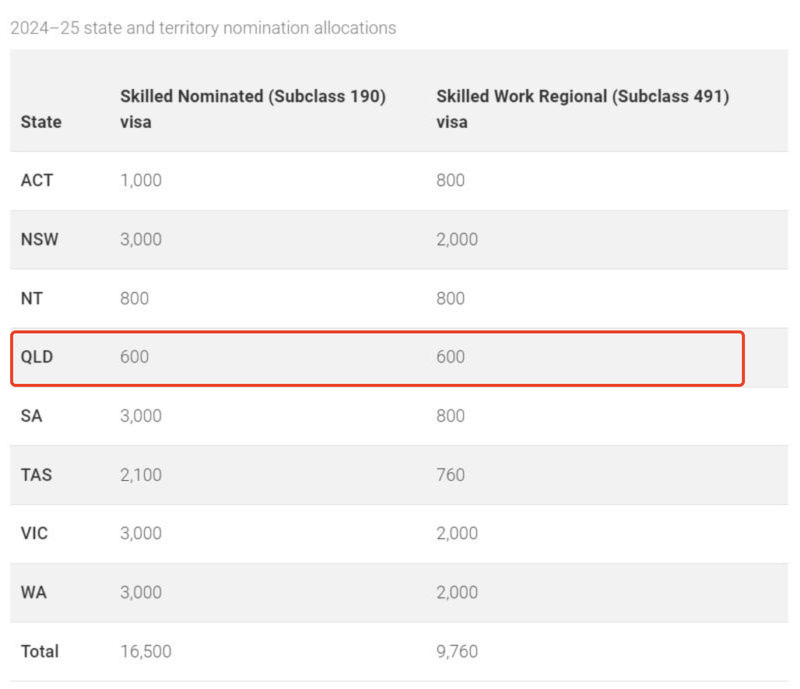Screen dimensions: 800x689
Task: Click QLD Subclass 190 value 600
Action: (x=134, y=357)
